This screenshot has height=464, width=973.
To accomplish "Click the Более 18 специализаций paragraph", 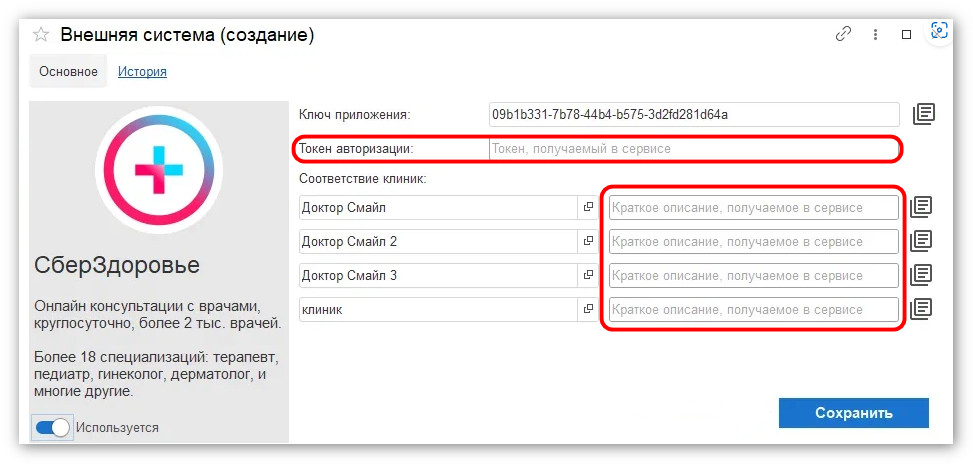I will [154, 375].
